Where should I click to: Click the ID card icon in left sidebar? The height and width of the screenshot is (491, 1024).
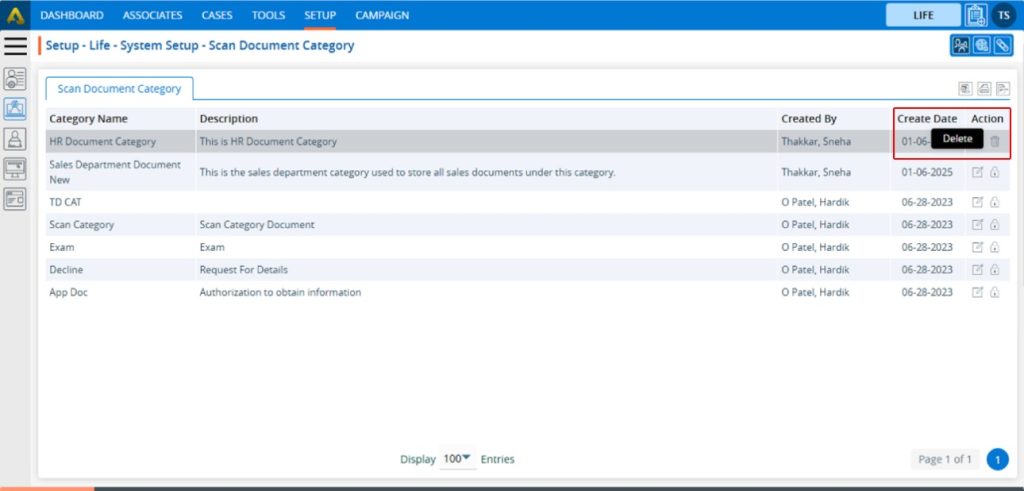(x=15, y=80)
